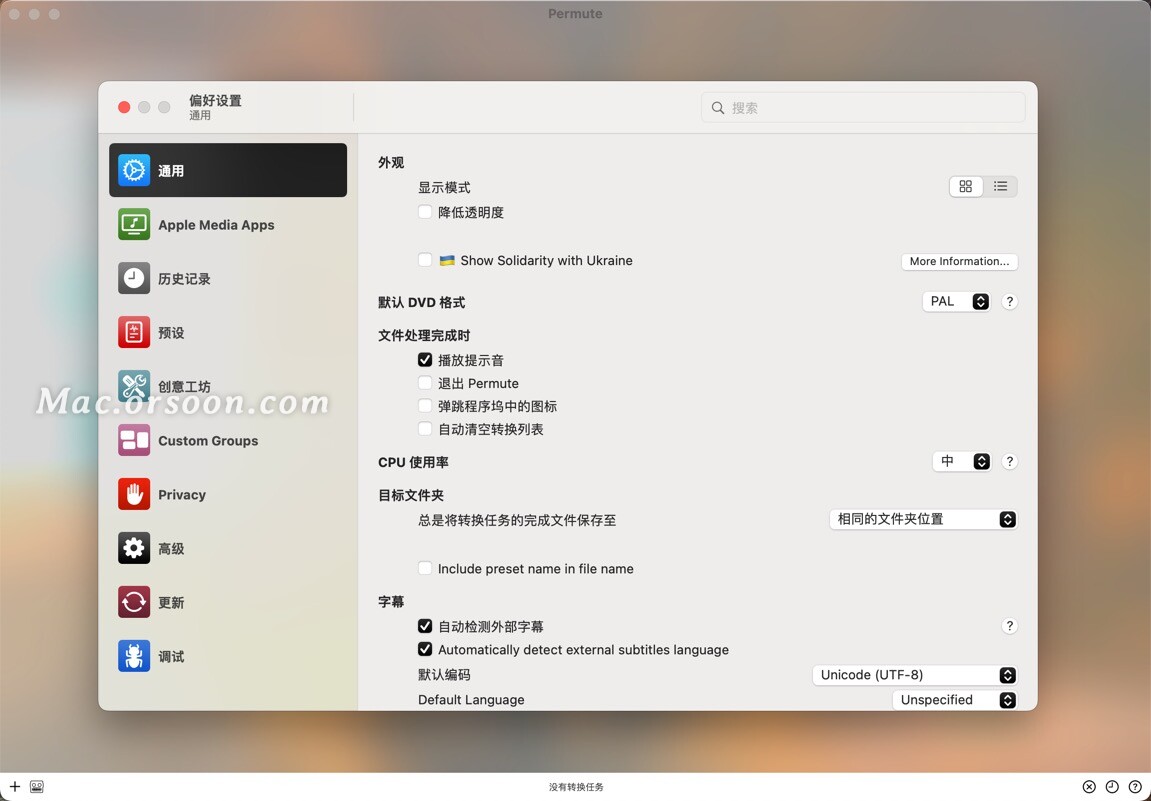Image resolution: width=1151 pixels, height=801 pixels.
Task: Click the 目标文件夹 heading
Action: pyautogui.click(x=411, y=495)
